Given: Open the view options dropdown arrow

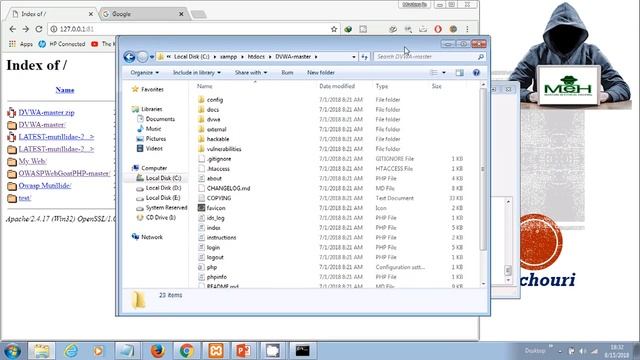Looking at the screenshot, I should (444, 73).
